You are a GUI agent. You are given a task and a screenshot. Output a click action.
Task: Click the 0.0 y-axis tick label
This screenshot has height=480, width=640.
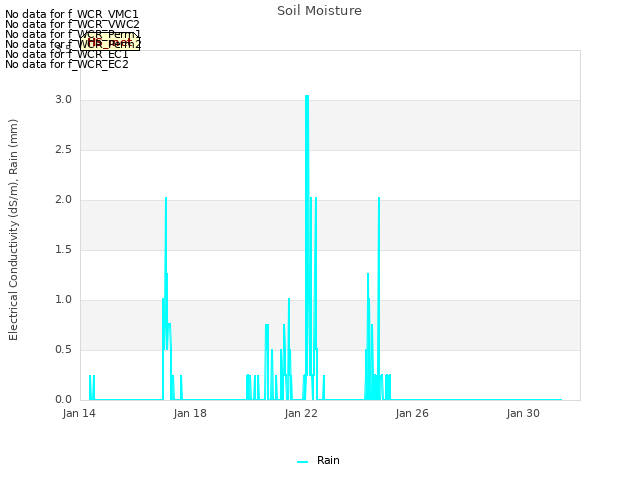coord(63,400)
